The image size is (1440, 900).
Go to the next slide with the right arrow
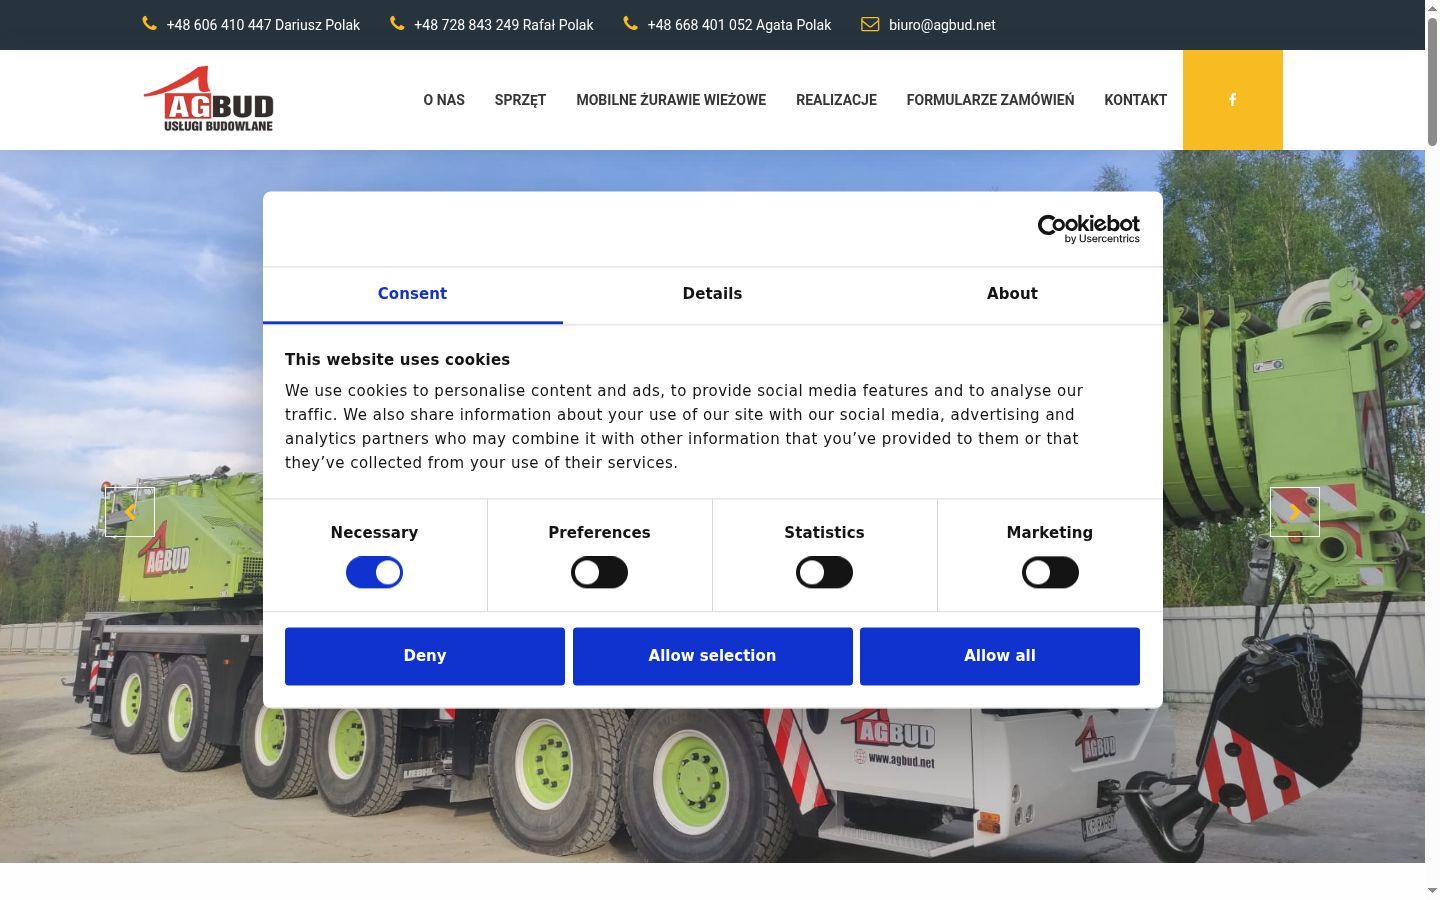tap(1295, 512)
